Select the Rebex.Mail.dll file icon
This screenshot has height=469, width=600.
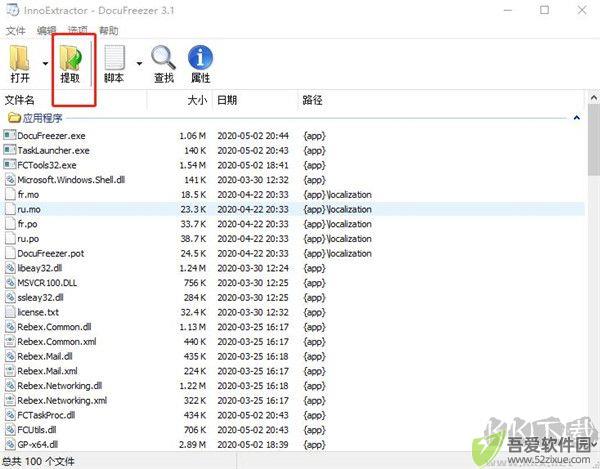coord(10,356)
